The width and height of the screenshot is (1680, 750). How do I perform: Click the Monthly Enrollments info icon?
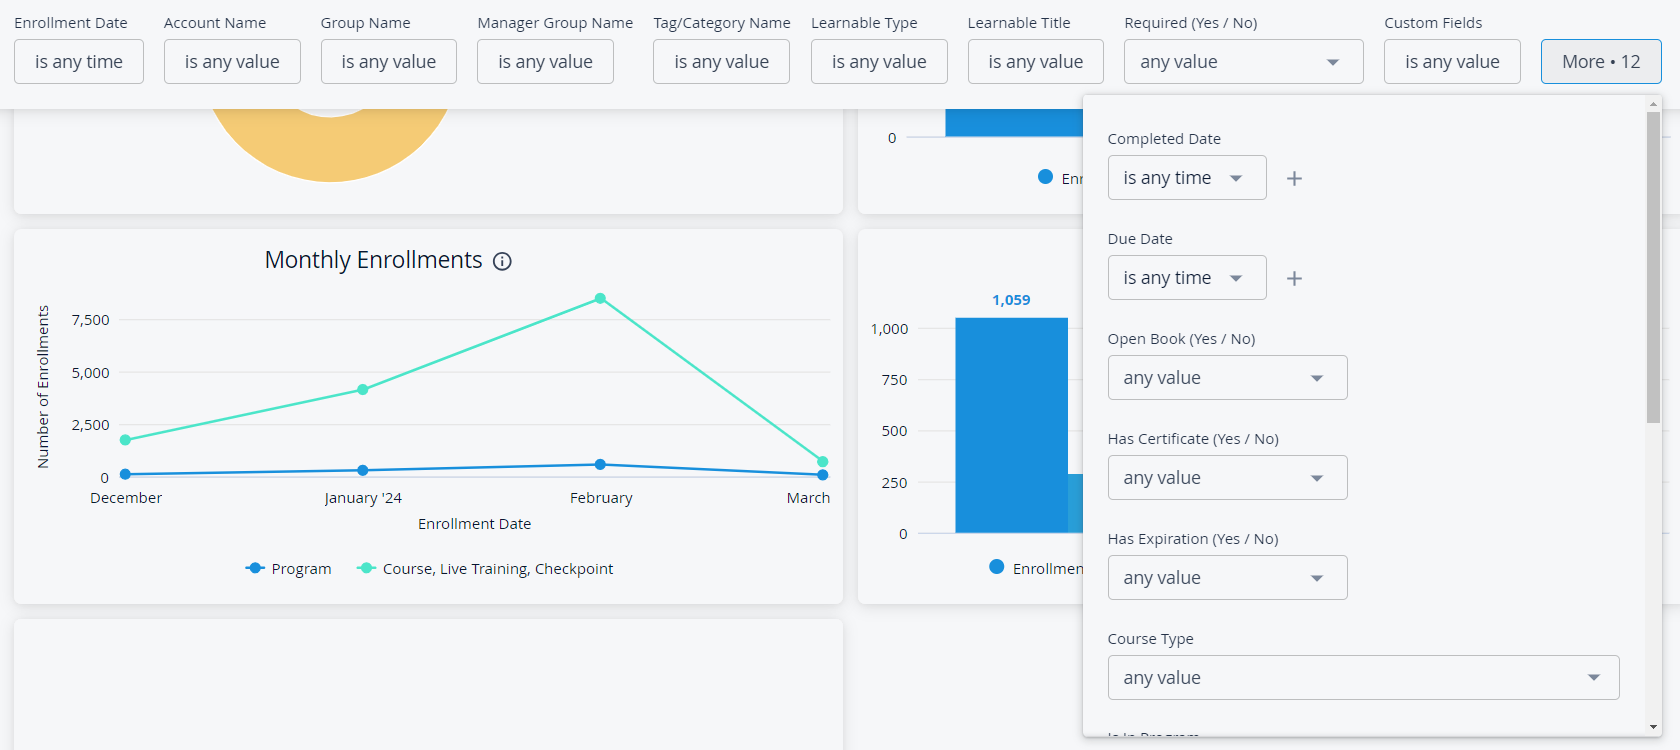click(503, 261)
